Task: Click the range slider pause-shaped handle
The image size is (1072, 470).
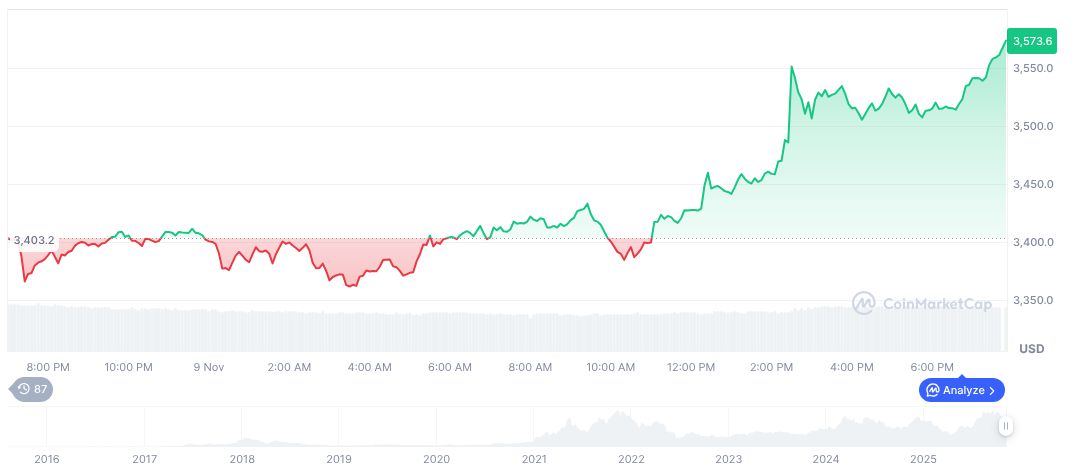Action: pos(1005,426)
